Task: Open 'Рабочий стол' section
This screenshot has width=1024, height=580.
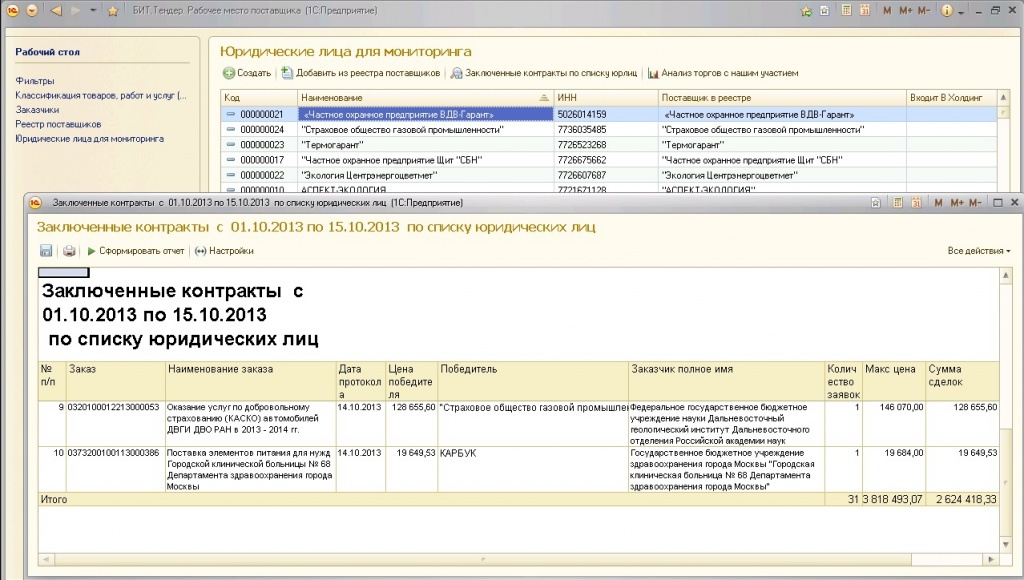Action: click(48, 52)
